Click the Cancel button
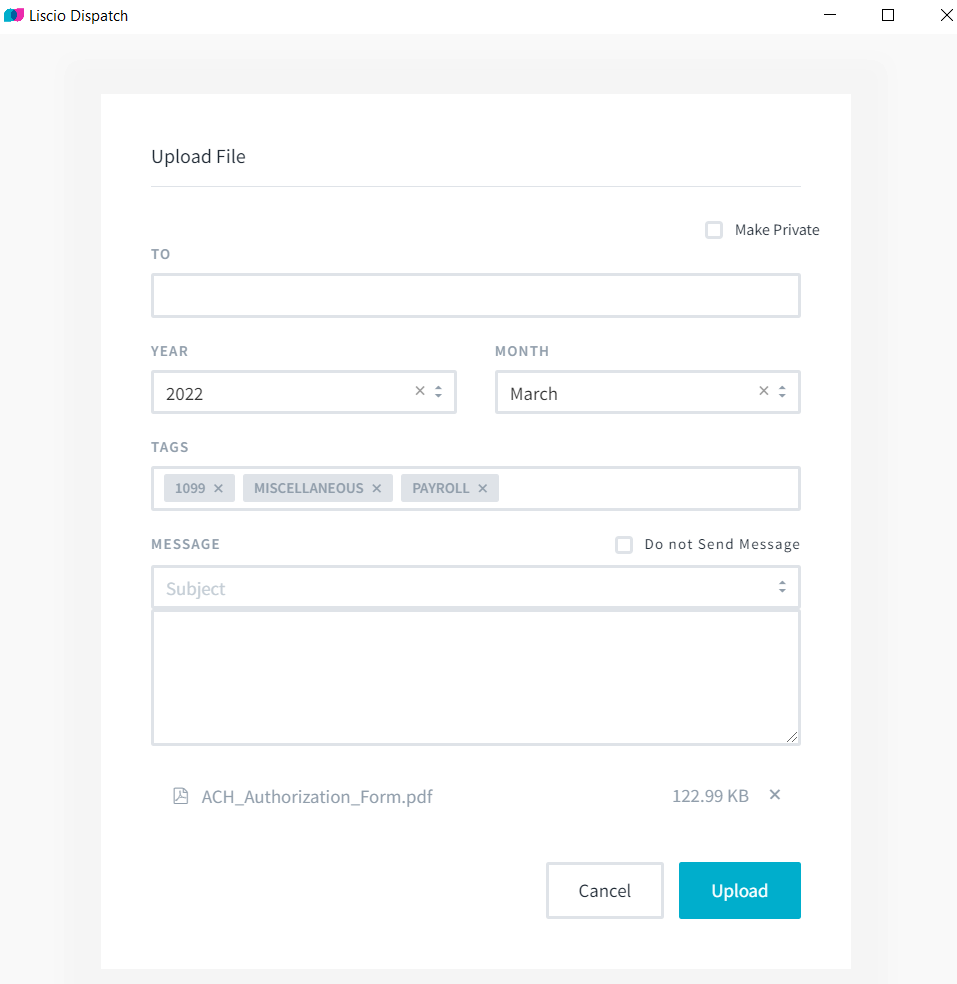This screenshot has width=957, height=984. pos(605,890)
